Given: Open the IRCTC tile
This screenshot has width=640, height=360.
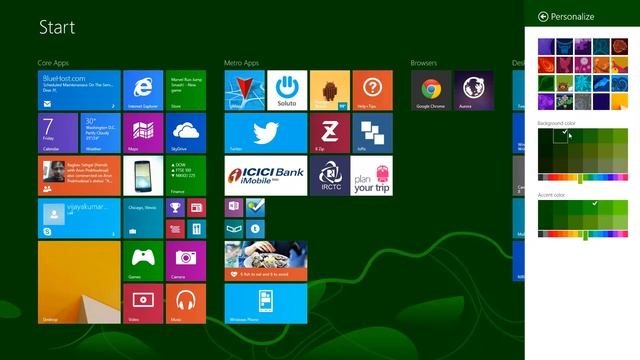Looking at the screenshot, I should (330, 176).
